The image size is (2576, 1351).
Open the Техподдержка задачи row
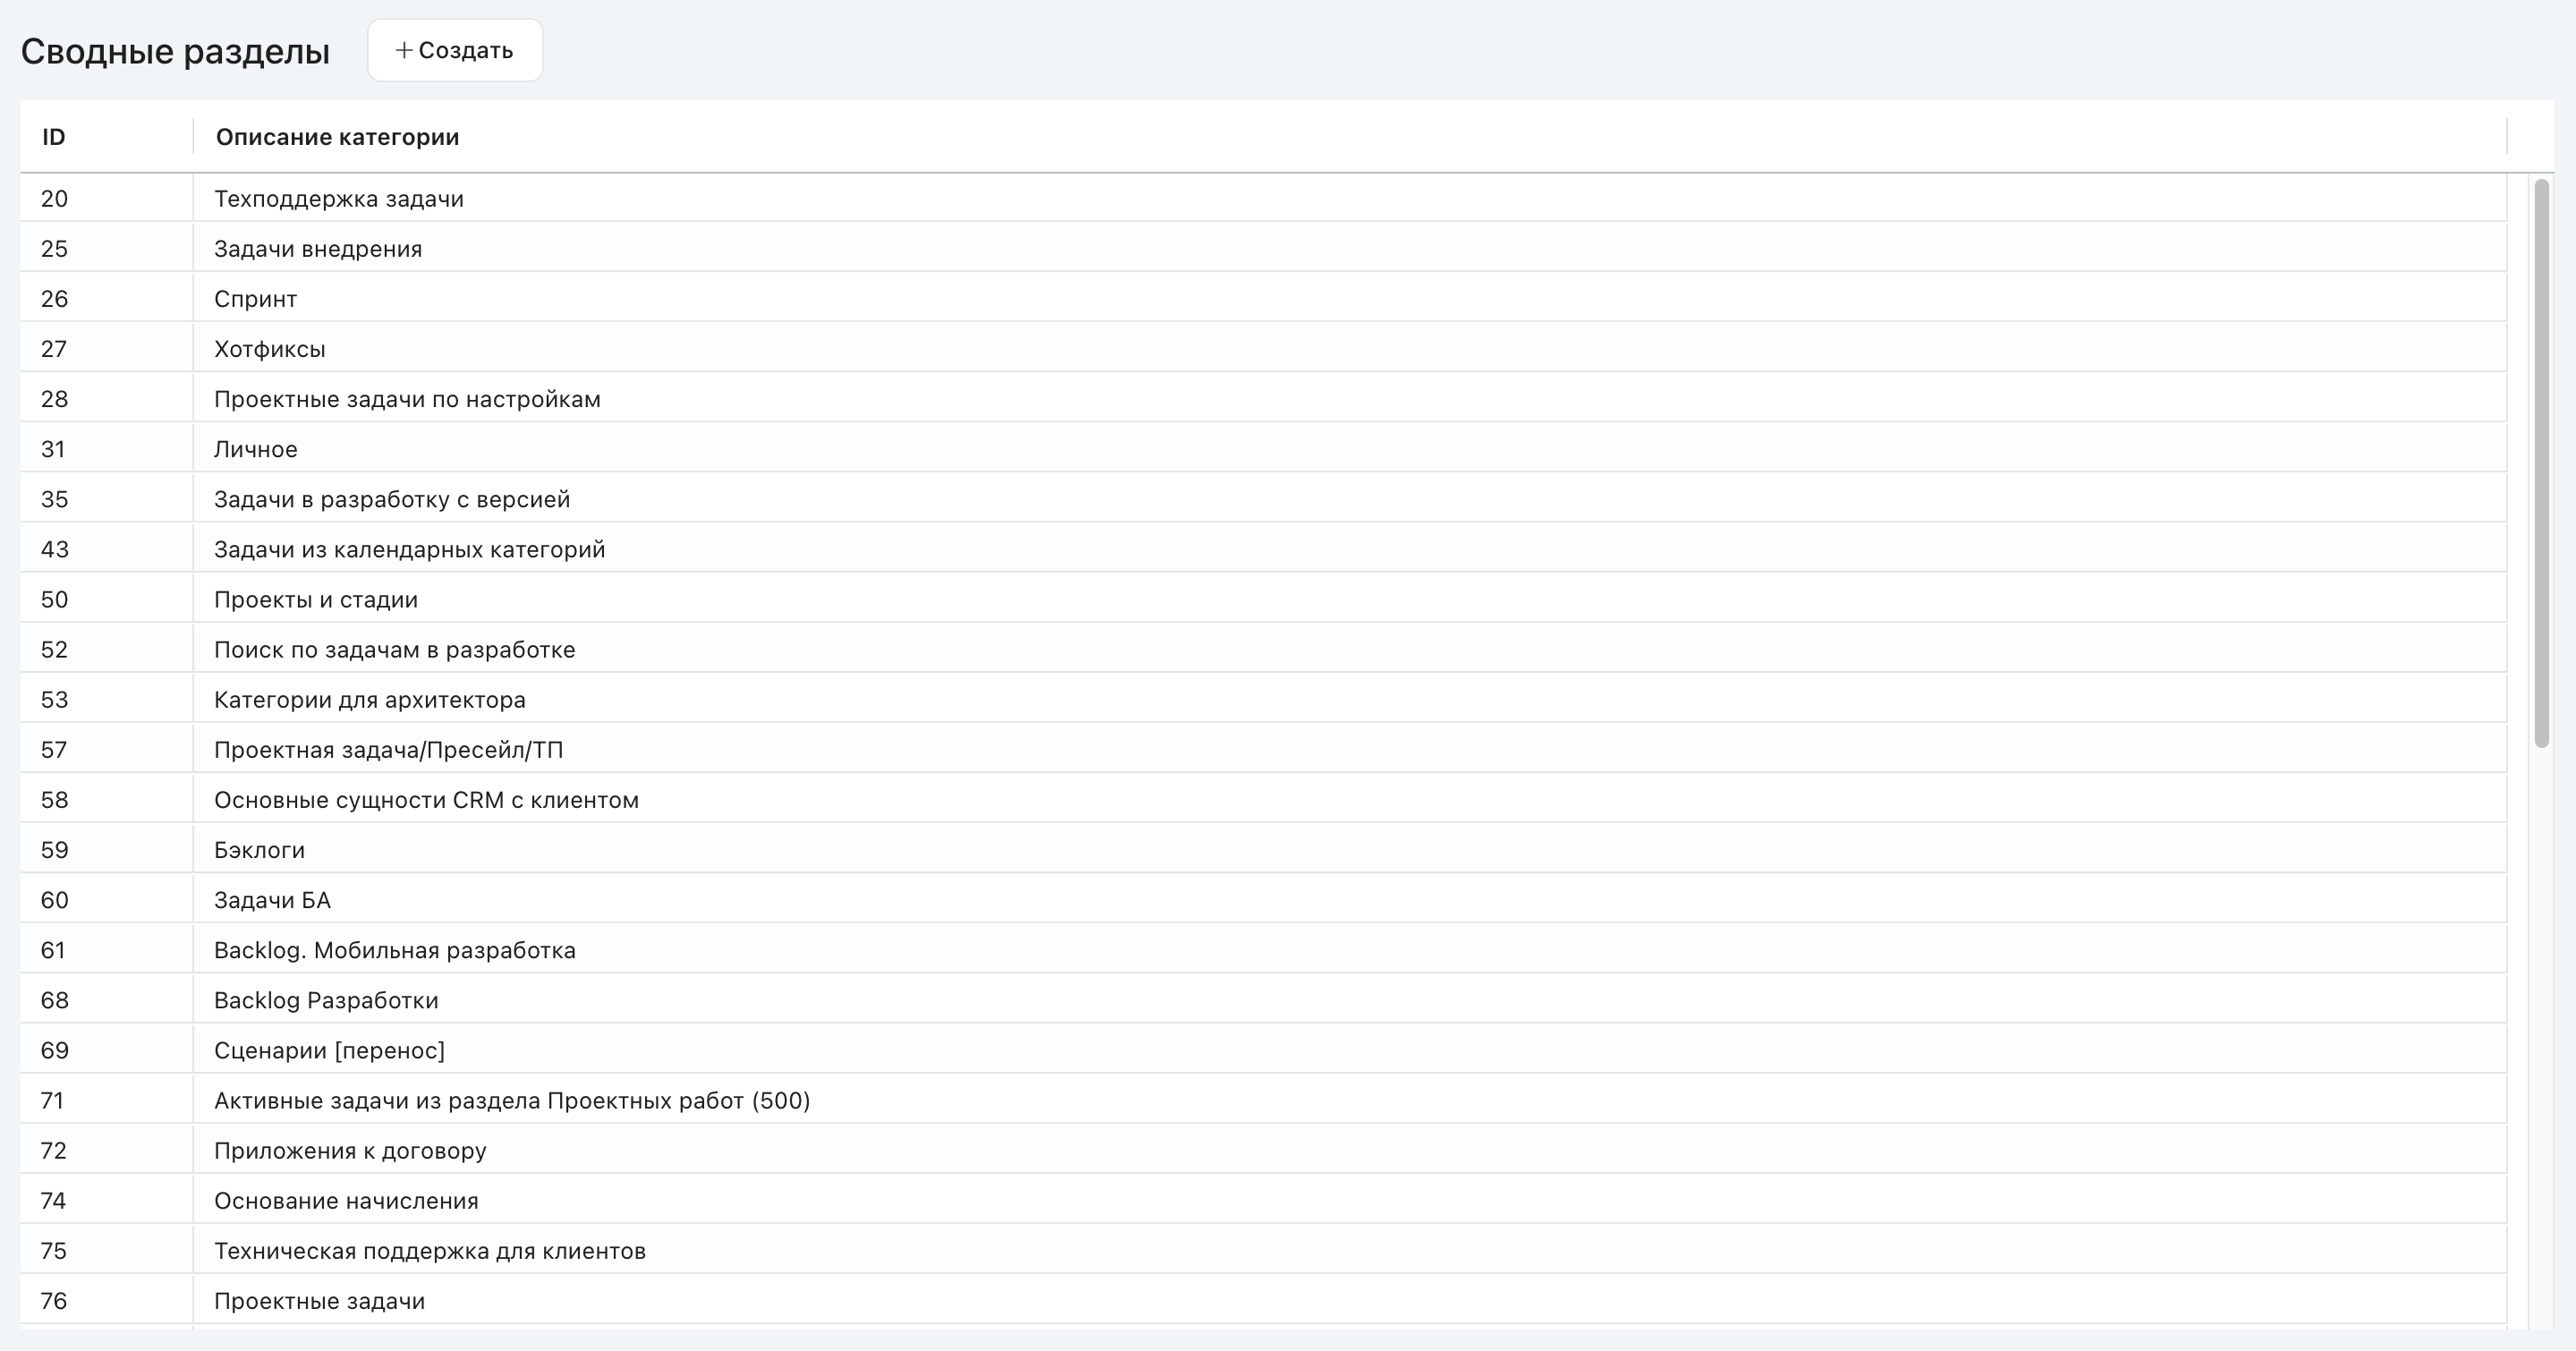tap(1263, 198)
